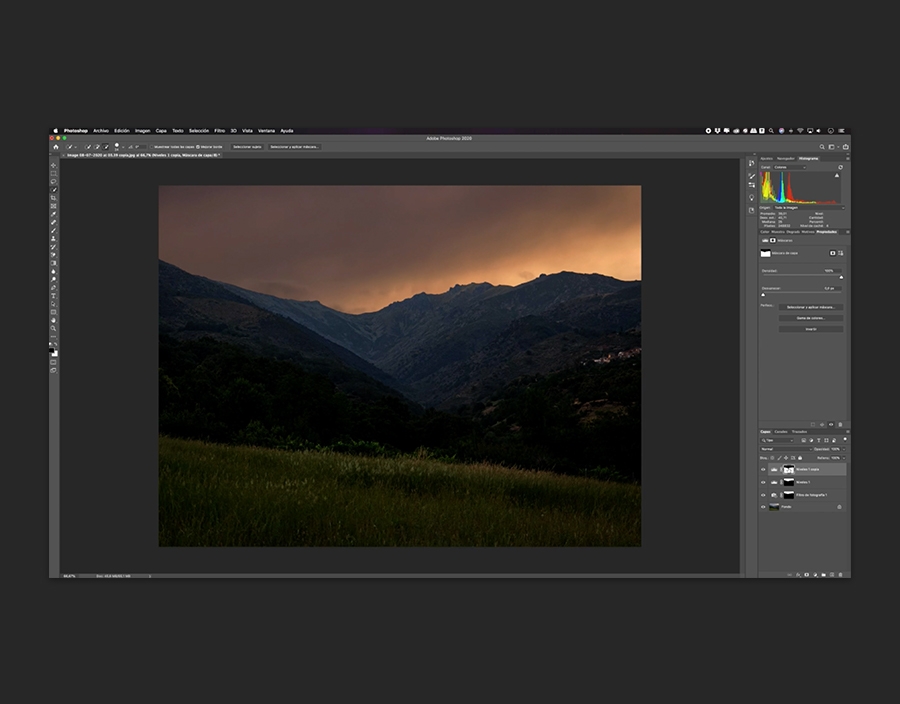Select the Move tool in the toolbar

(x=53, y=165)
